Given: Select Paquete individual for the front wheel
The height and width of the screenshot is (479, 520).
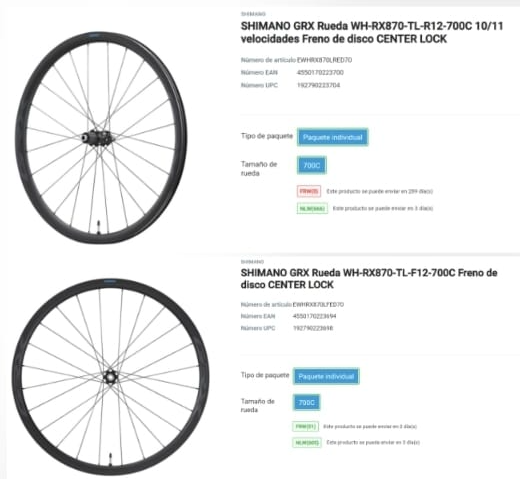Looking at the screenshot, I should (x=326, y=376).
